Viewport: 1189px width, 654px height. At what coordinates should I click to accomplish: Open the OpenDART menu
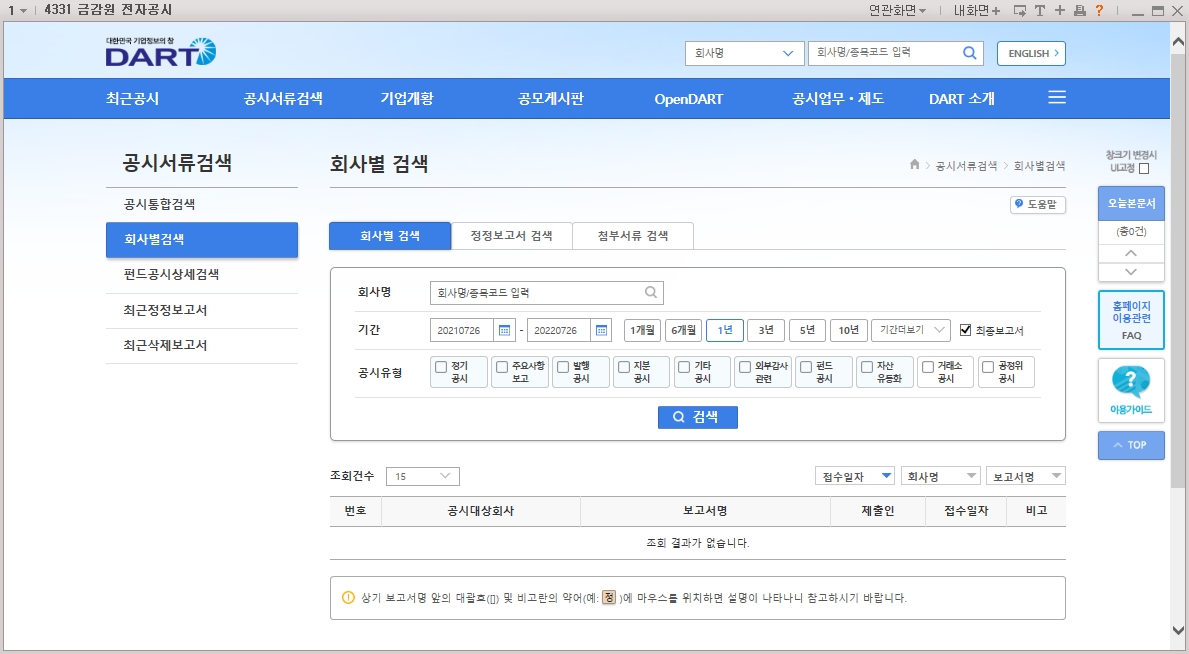tap(689, 99)
